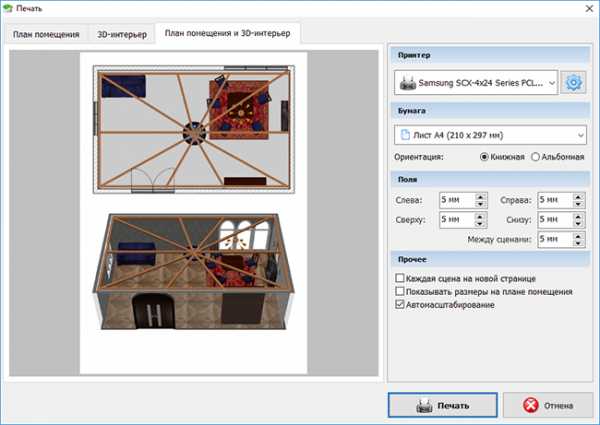Screen dimensions: 600x425
Task: Click the Отмена button
Action: (547, 406)
